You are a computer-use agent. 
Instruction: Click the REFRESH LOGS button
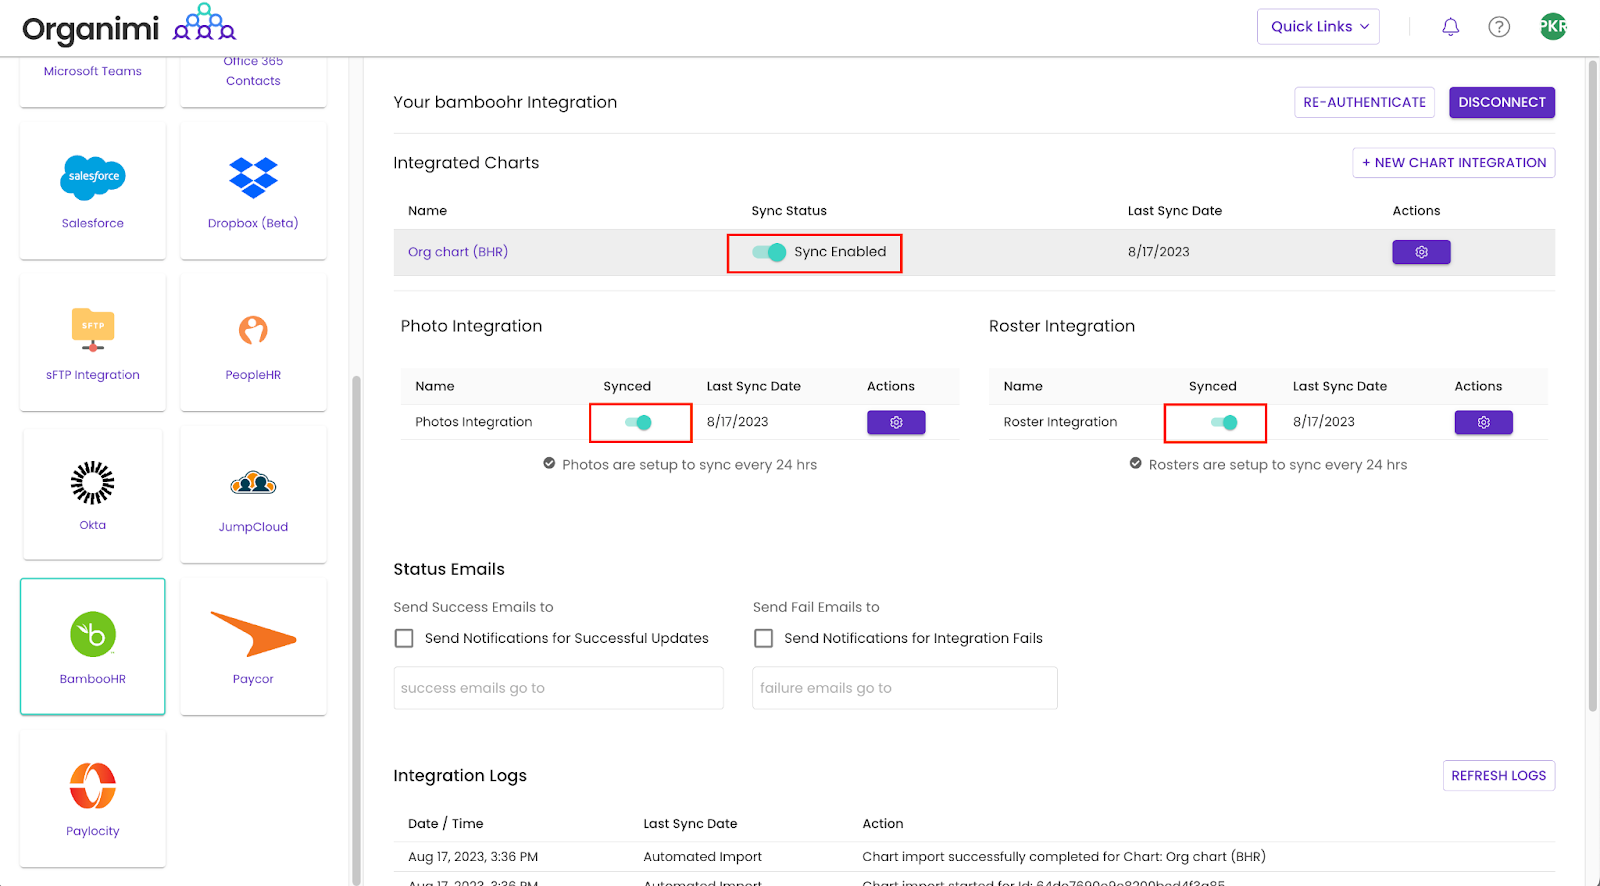pos(1498,776)
